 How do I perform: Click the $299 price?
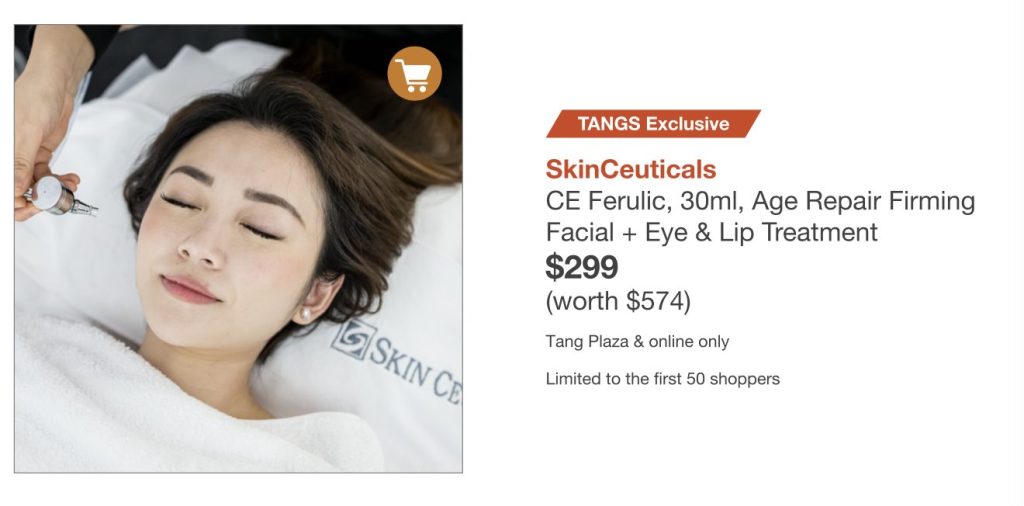click(582, 266)
